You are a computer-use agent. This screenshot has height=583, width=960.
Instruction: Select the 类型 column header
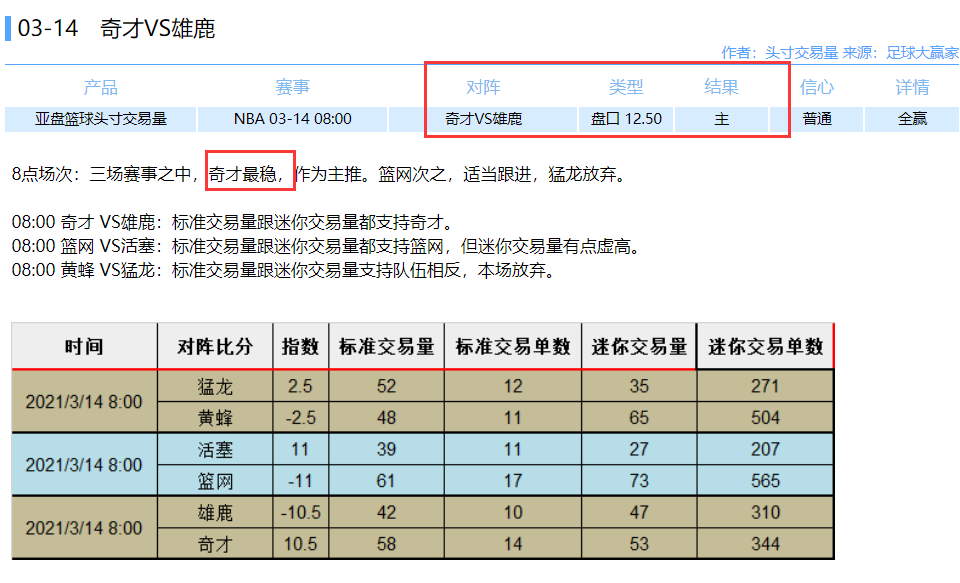point(626,87)
